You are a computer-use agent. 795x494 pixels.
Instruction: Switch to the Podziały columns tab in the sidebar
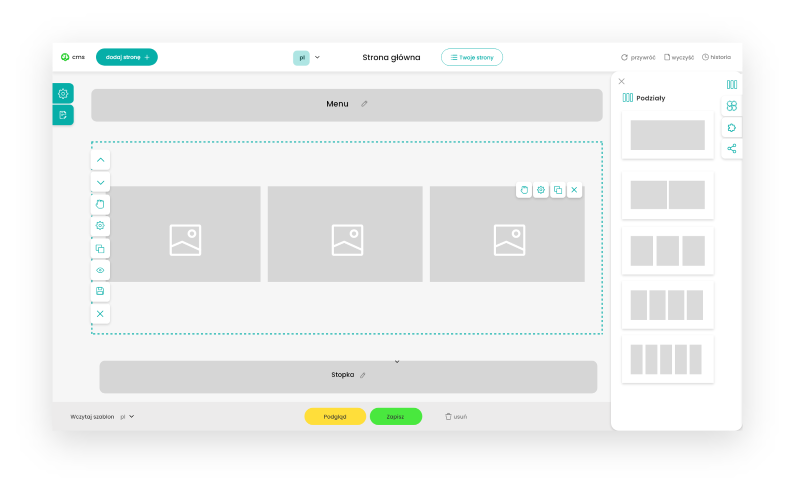(732, 85)
